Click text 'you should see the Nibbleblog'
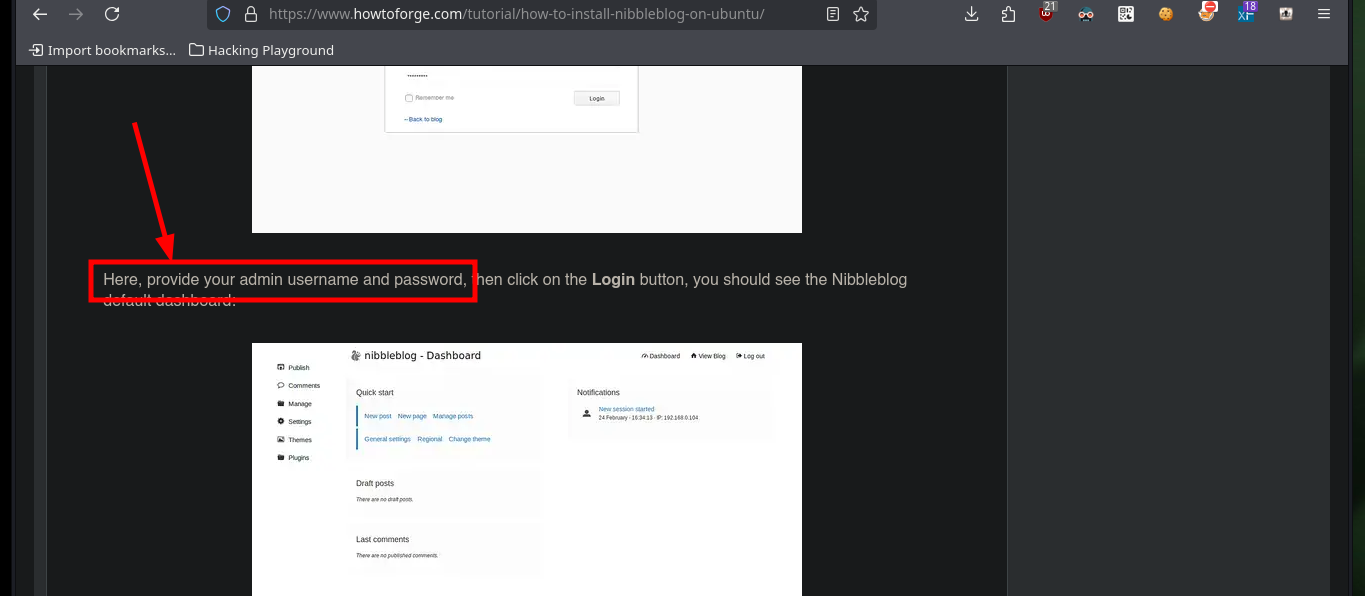Screen dimensions: 1365x596 (x=800, y=280)
